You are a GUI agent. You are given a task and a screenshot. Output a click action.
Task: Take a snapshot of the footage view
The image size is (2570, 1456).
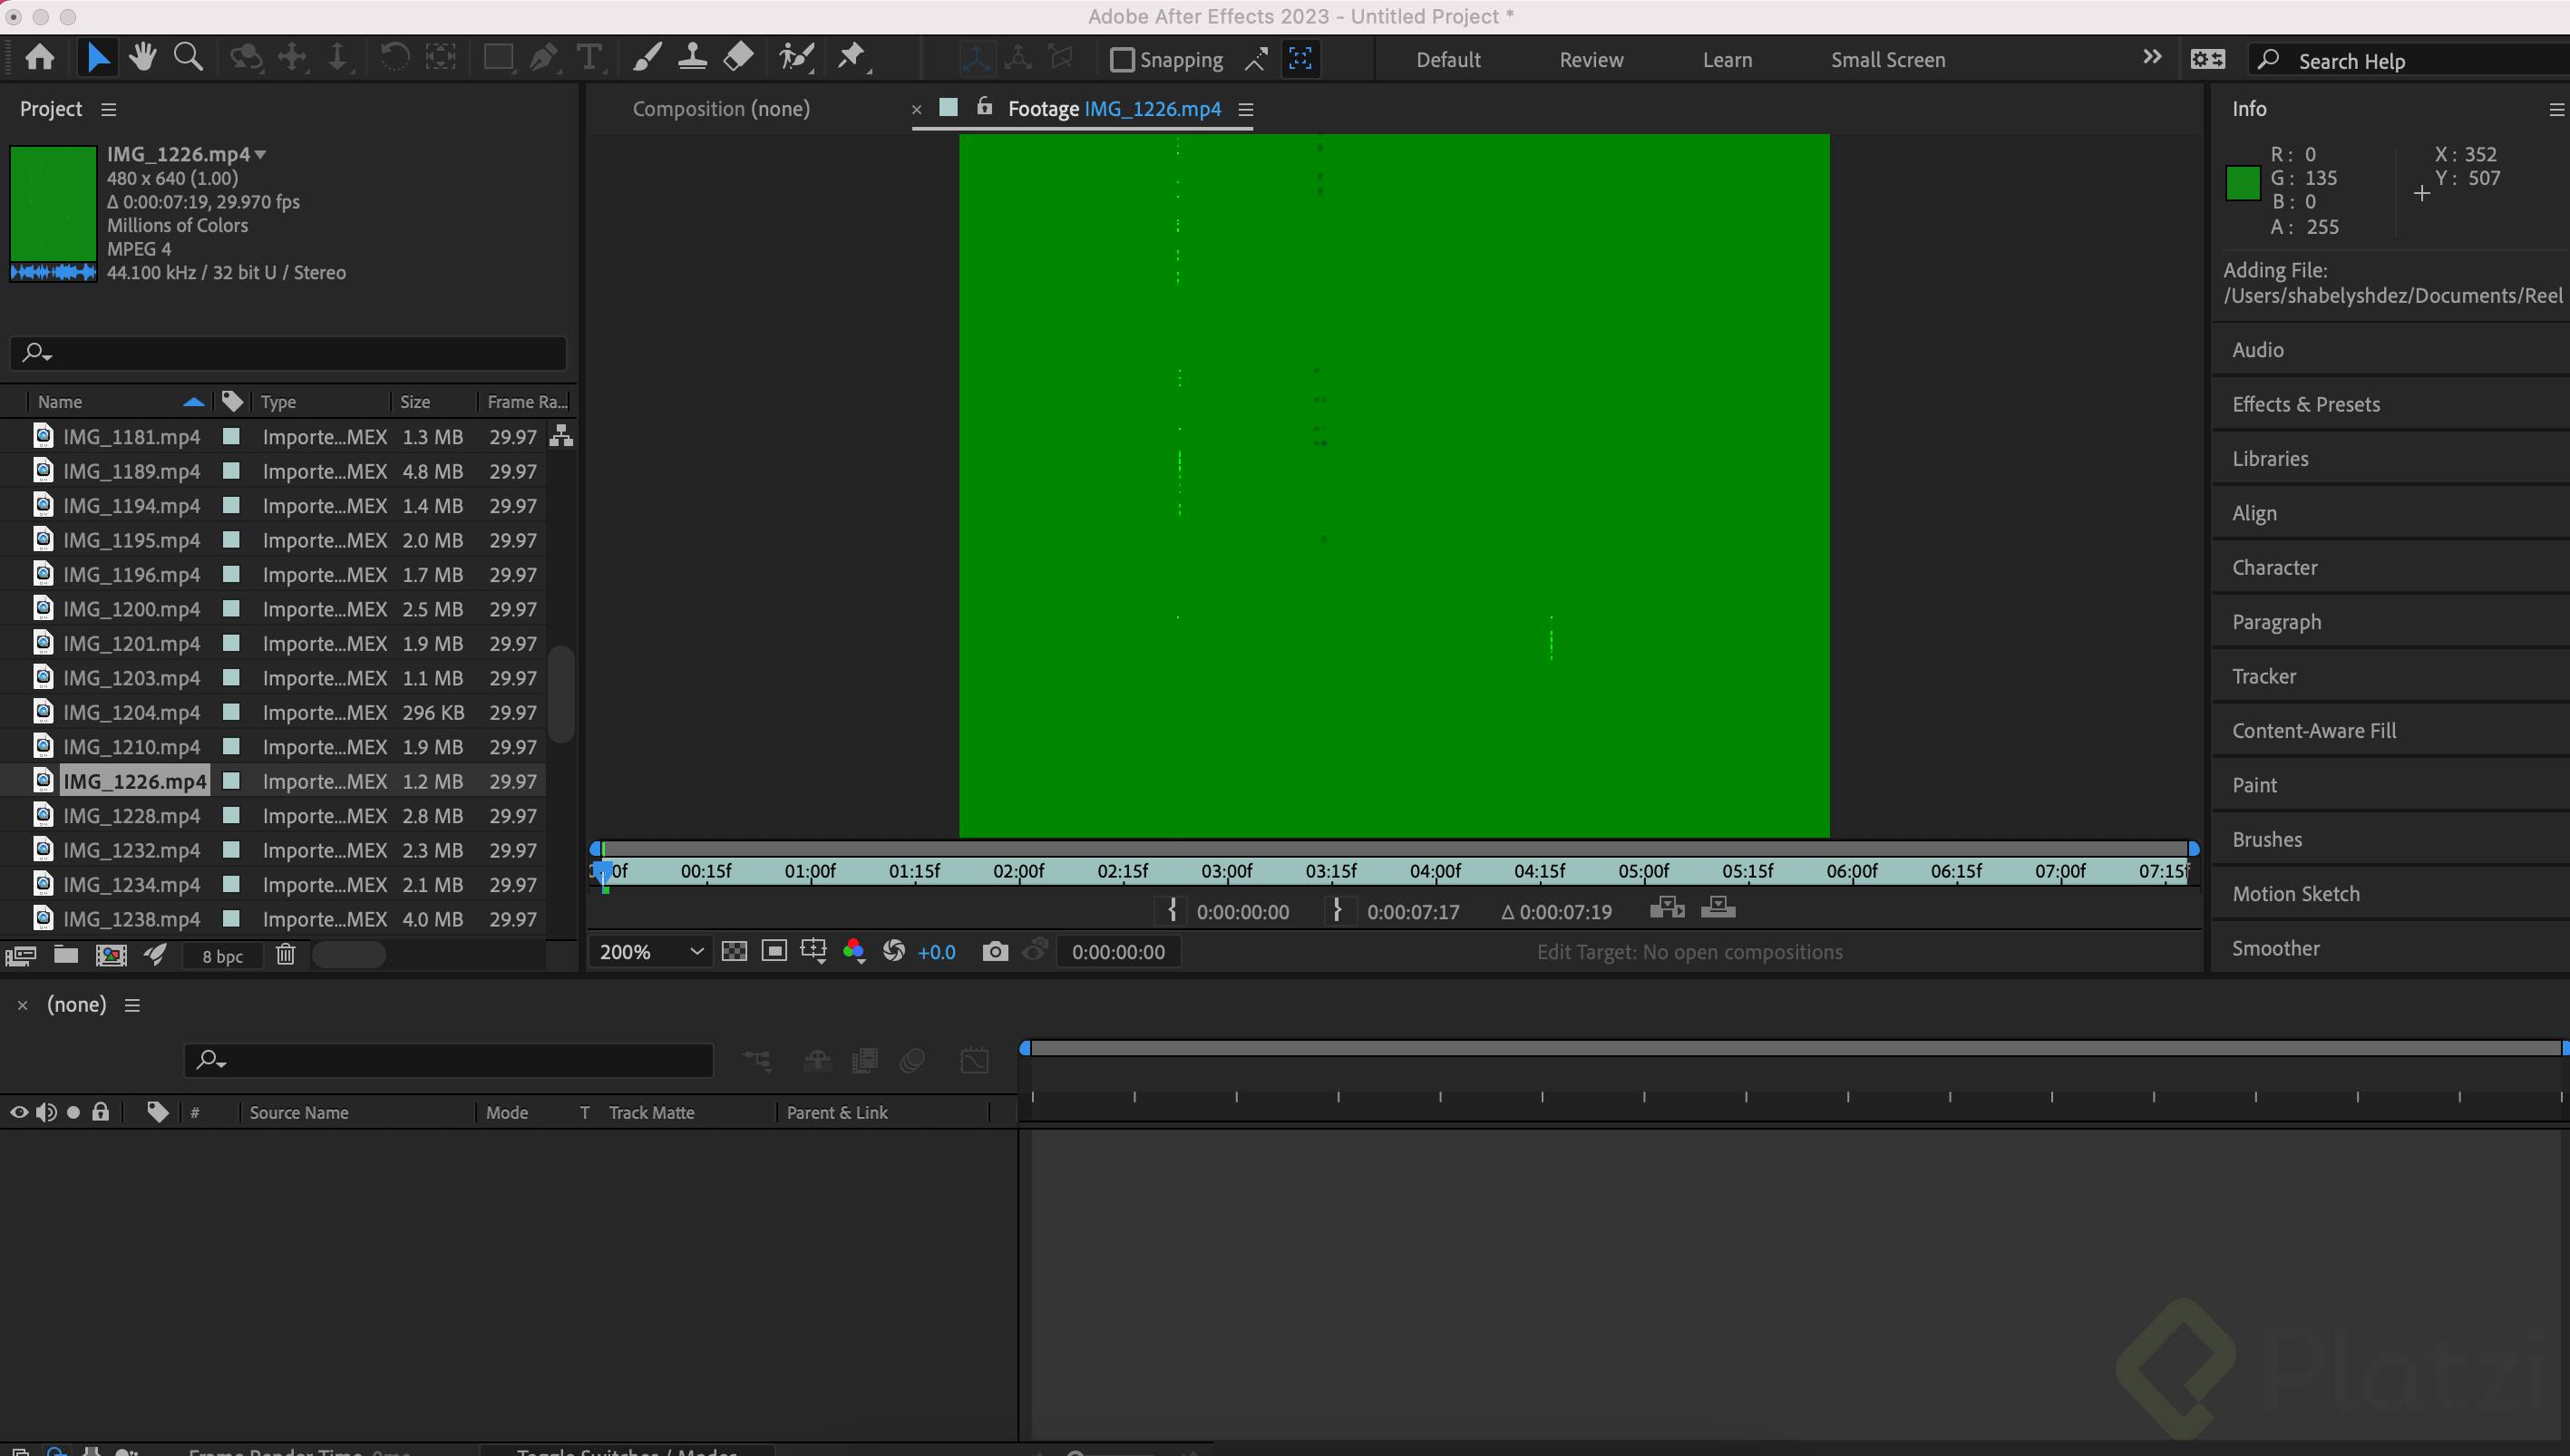pos(995,951)
